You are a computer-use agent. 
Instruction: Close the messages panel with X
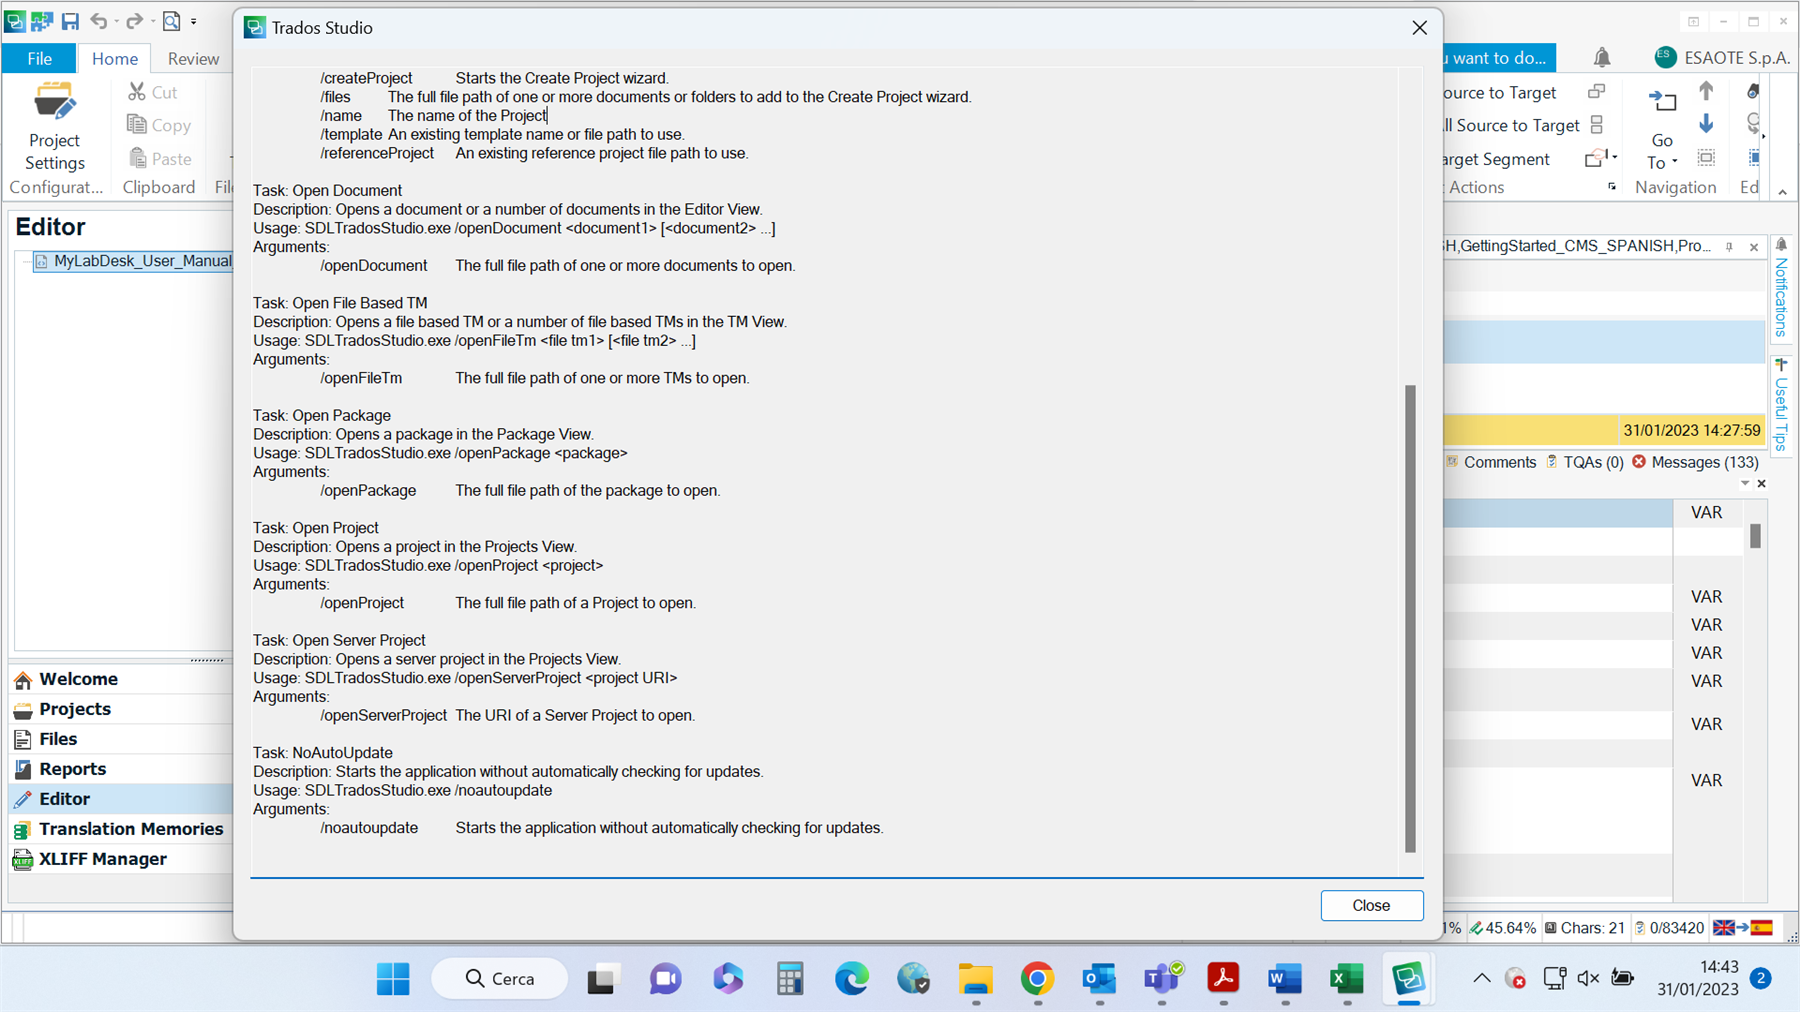point(1762,484)
